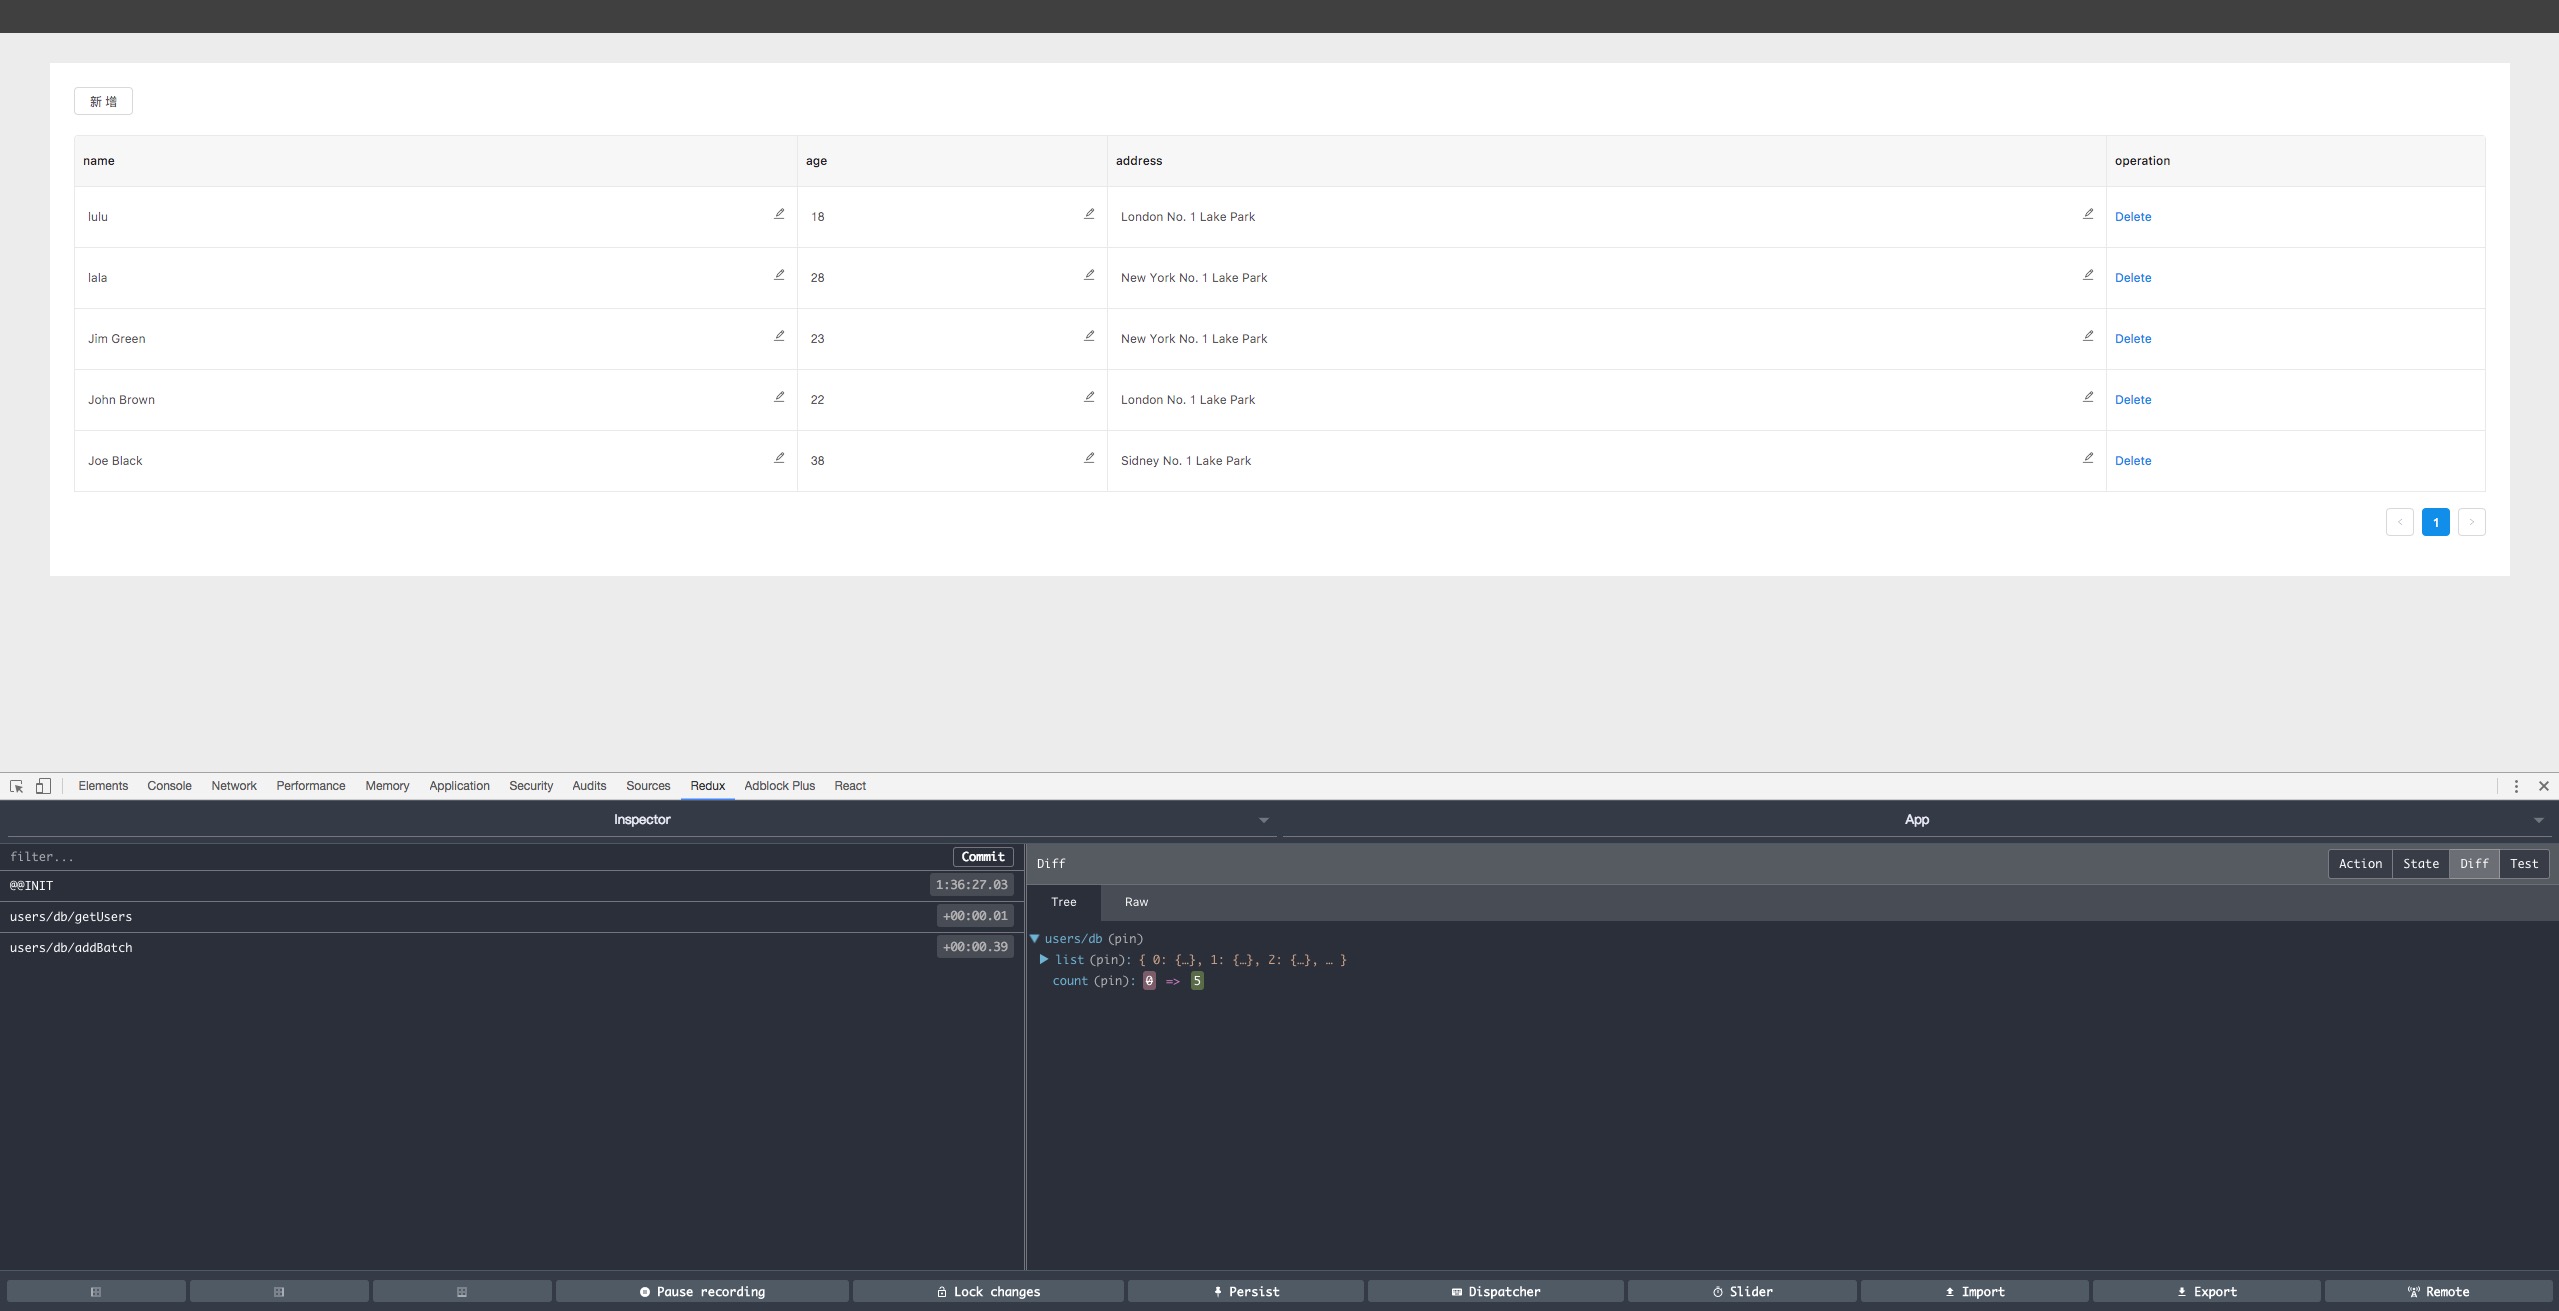Expand the list (pin) tree node
The image size is (2559, 1311).
[x=1044, y=960]
